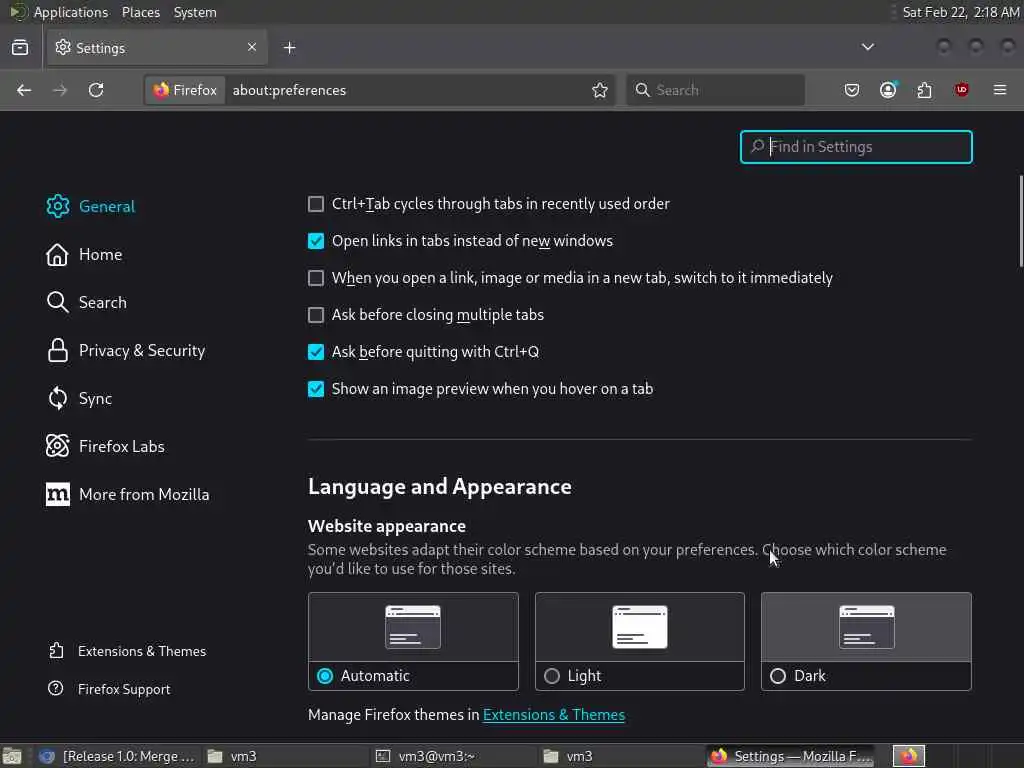
Task: Click the clock showing Sat Feb 22
Action: 960,12
